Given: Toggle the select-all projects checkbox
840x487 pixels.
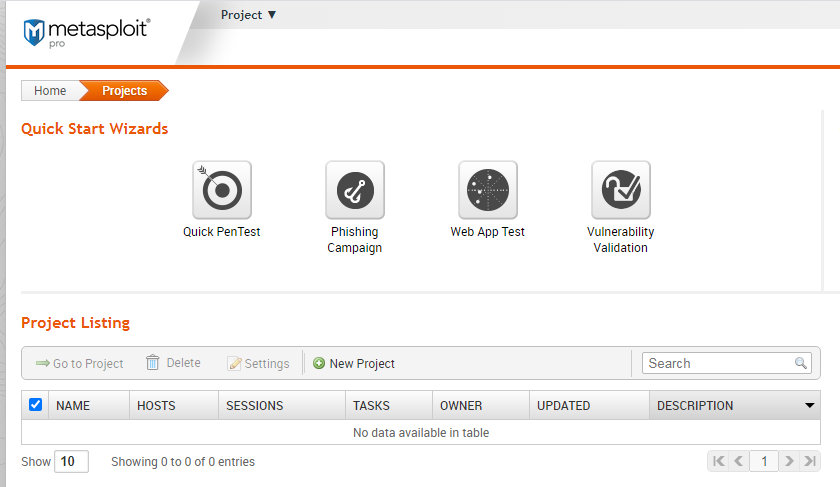Looking at the screenshot, I should (x=36, y=405).
